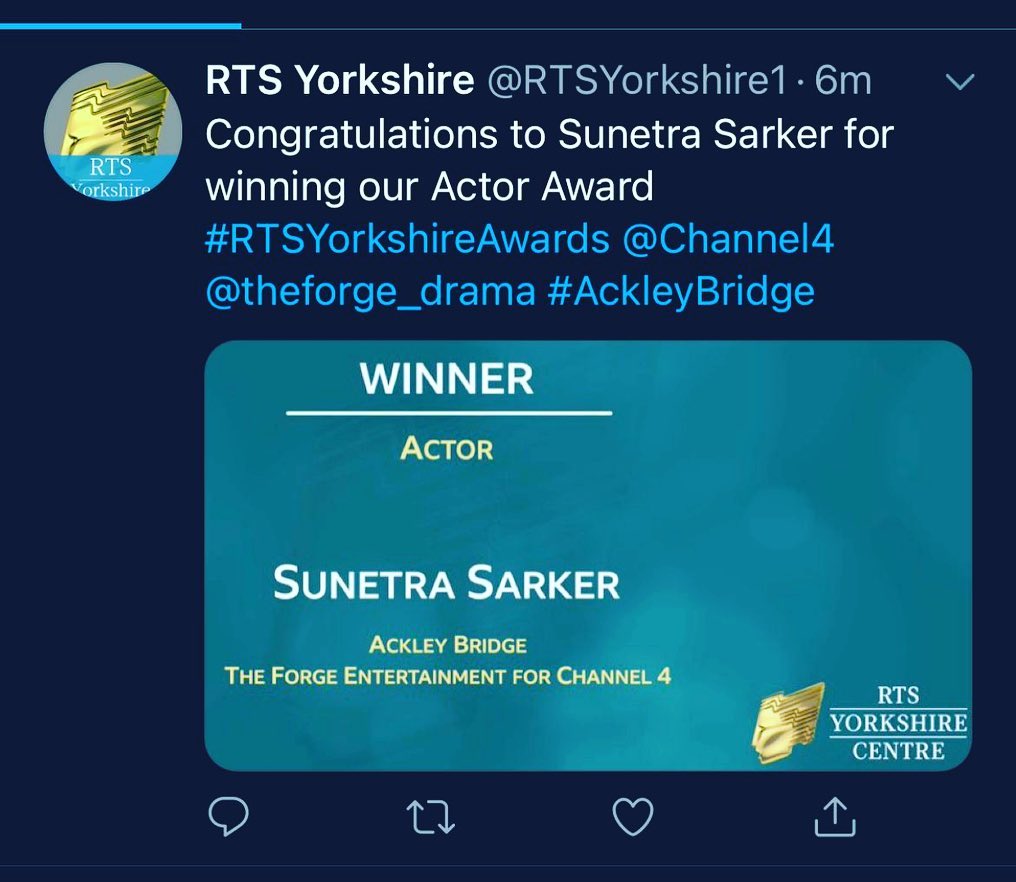
Task: Click the RTS Yorkshire display name
Action: pyautogui.click(x=340, y=82)
